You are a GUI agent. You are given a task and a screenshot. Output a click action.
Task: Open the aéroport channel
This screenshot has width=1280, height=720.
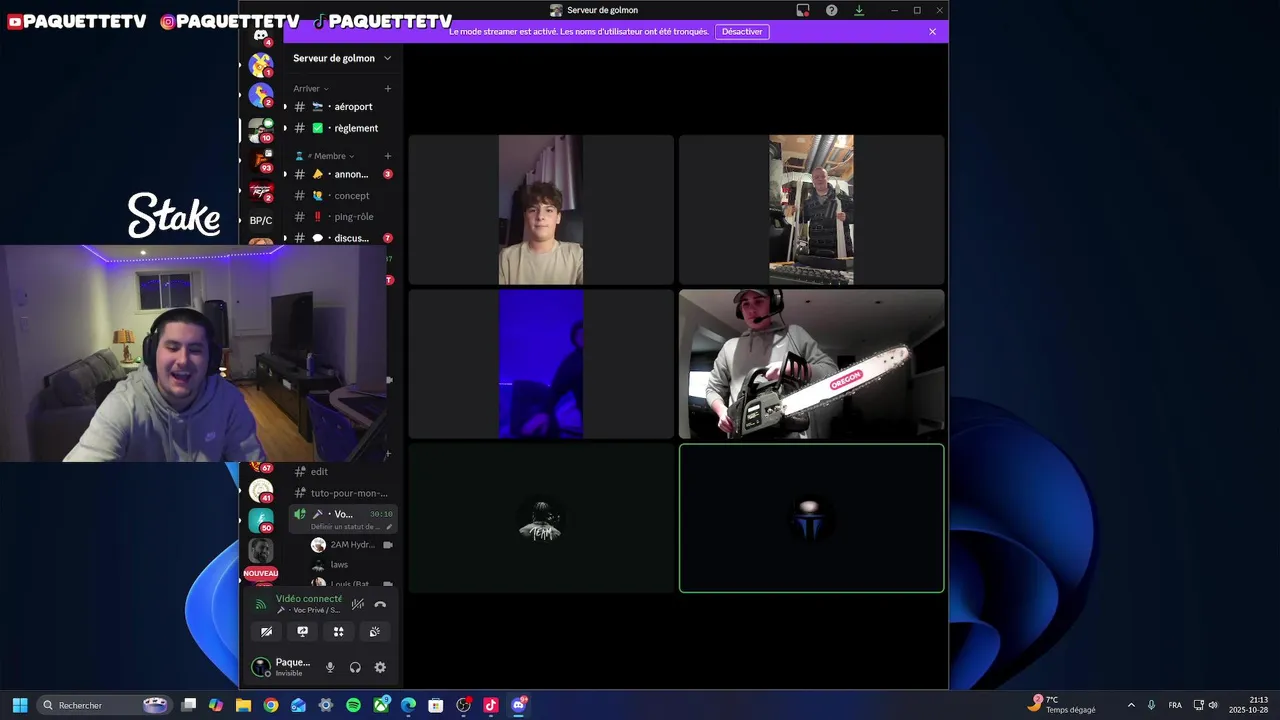(x=342, y=107)
